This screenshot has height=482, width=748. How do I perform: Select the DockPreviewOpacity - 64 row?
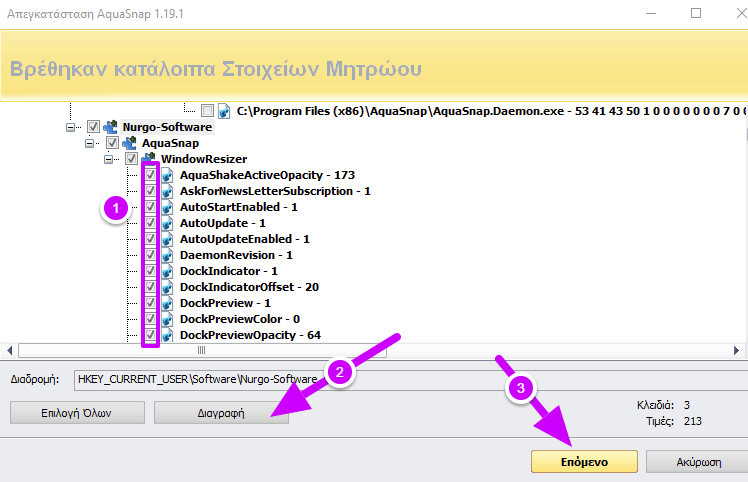tap(250, 335)
